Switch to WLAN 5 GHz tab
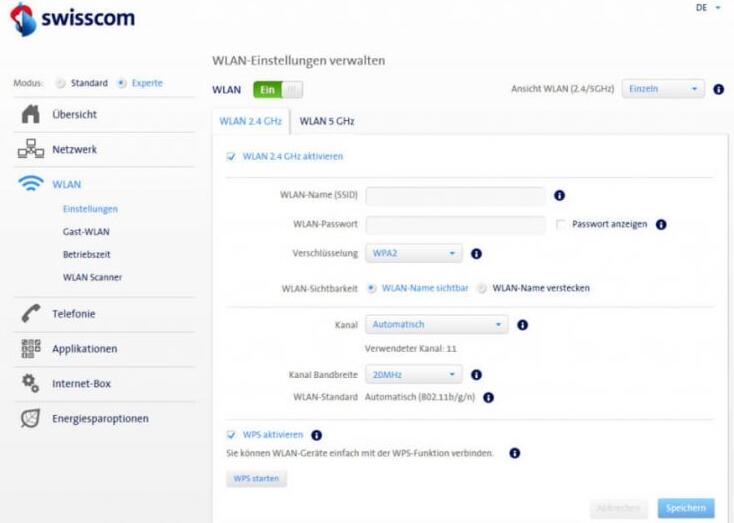 click(327, 121)
